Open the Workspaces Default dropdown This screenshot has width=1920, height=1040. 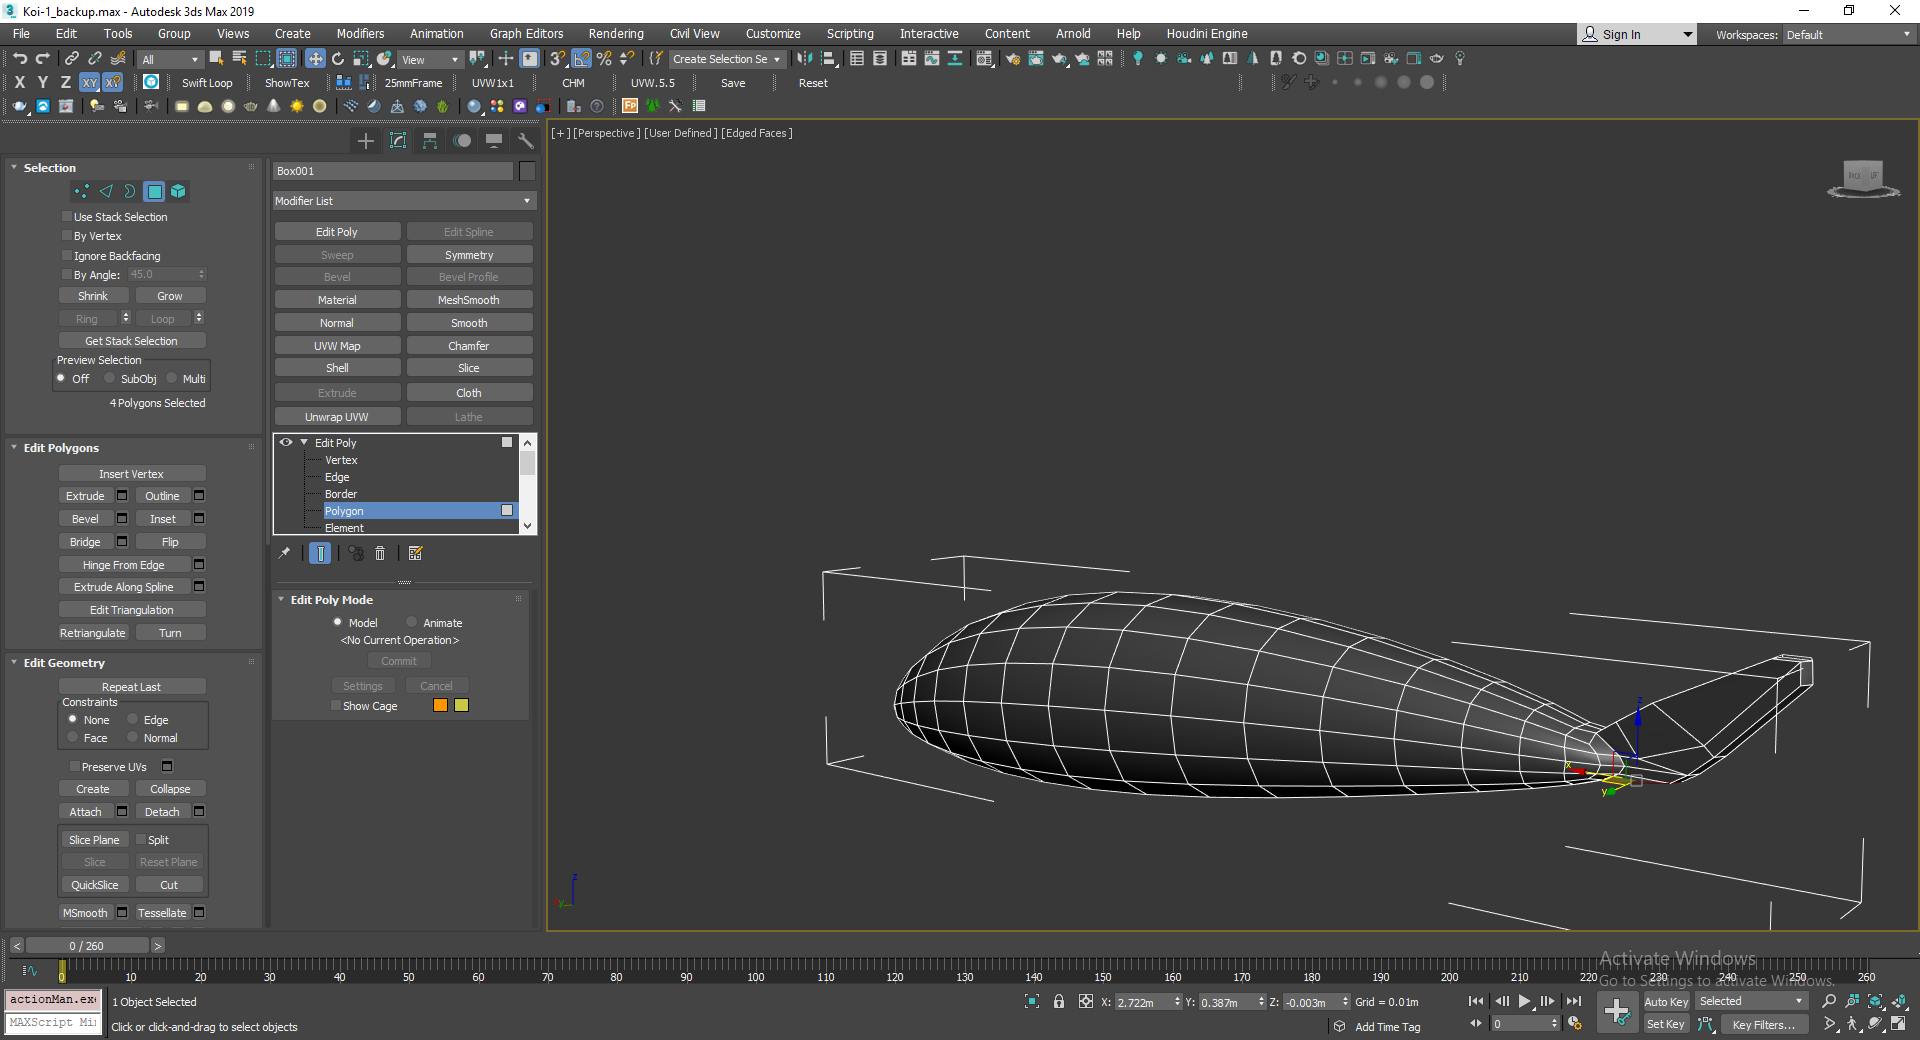click(1848, 34)
